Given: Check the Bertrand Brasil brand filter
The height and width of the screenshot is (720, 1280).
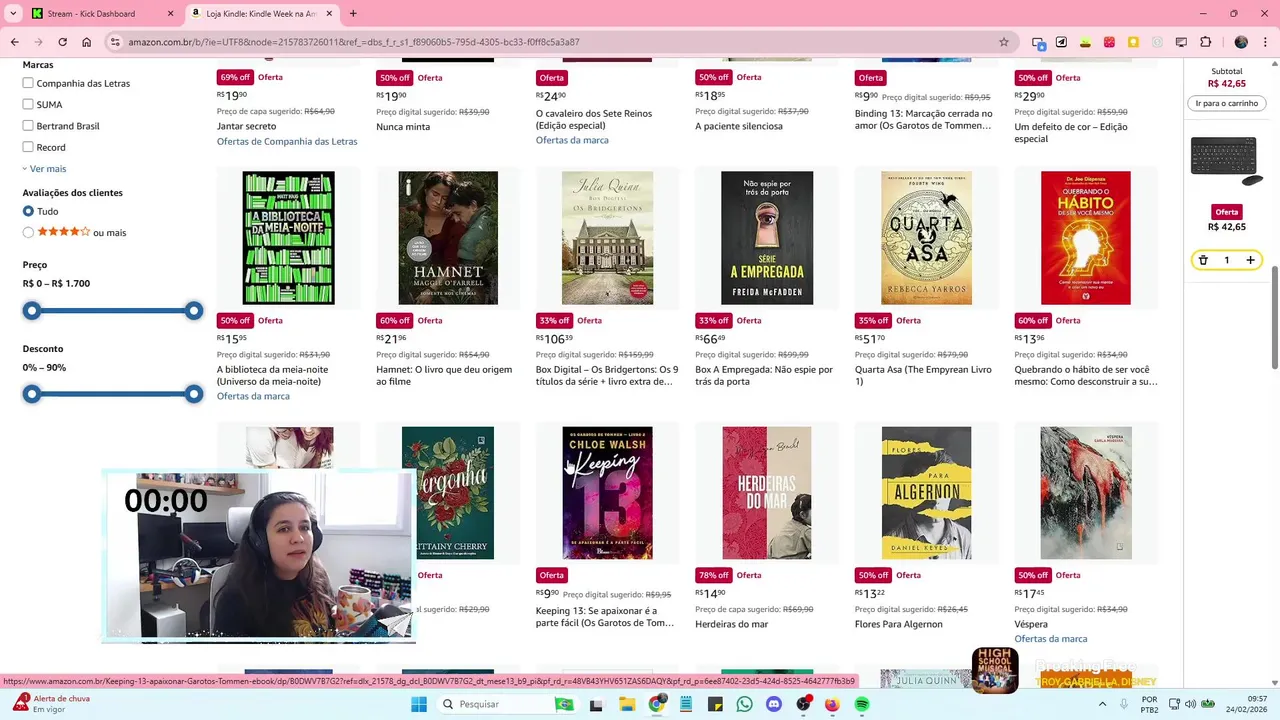Looking at the screenshot, I should click(28, 125).
